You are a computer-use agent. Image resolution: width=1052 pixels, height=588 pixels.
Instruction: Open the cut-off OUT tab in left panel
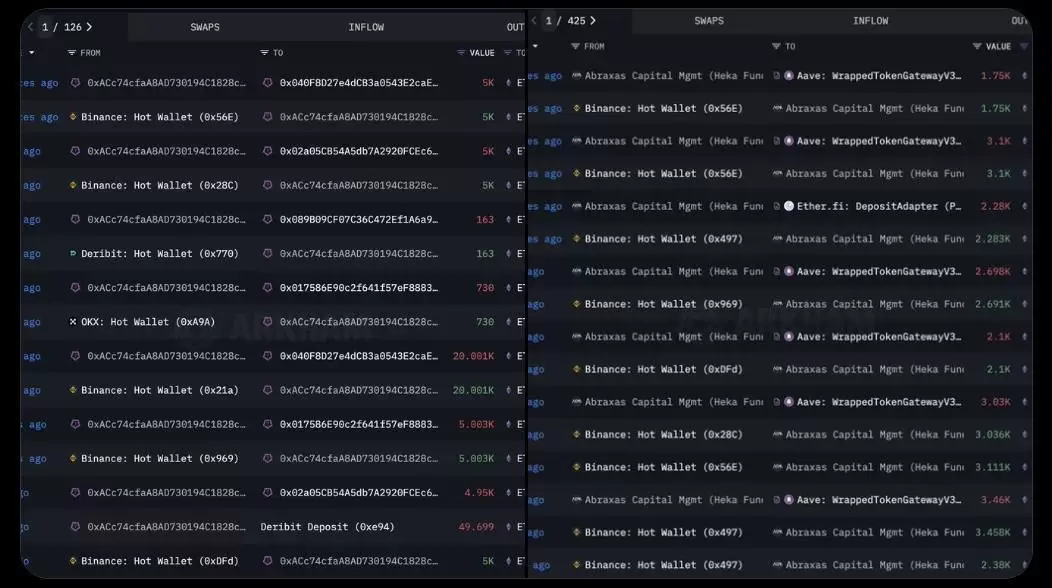(x=515, y=27)
